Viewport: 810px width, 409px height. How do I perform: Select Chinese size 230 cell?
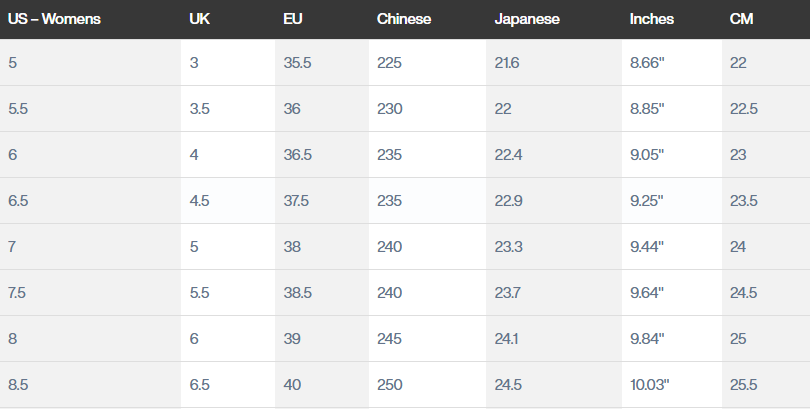(389, 109)
